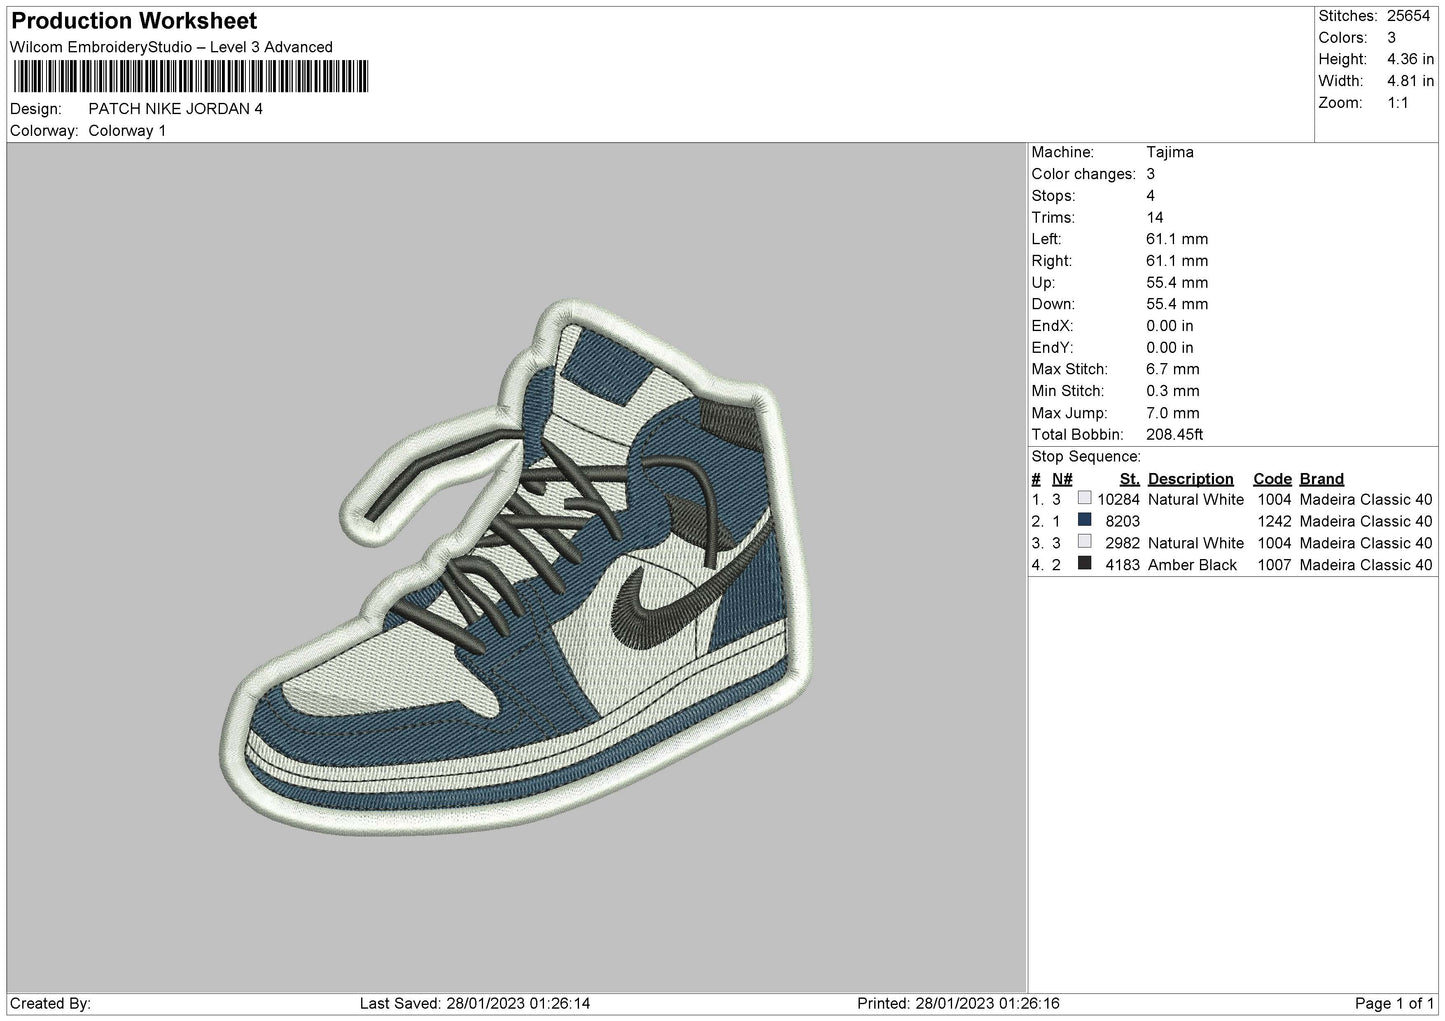
Task: Click the Max Jump value 7.0 mm
Action: 1173,413
